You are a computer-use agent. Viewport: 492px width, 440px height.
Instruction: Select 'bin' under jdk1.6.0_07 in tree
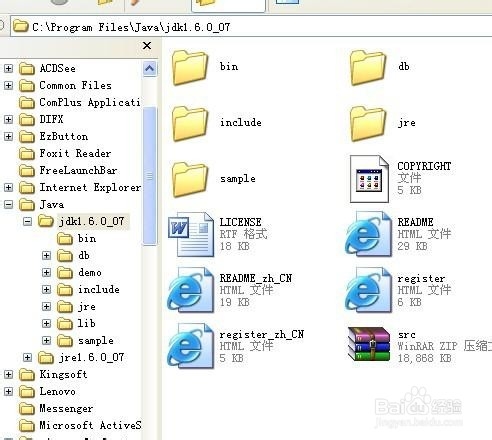click(87, 239)
